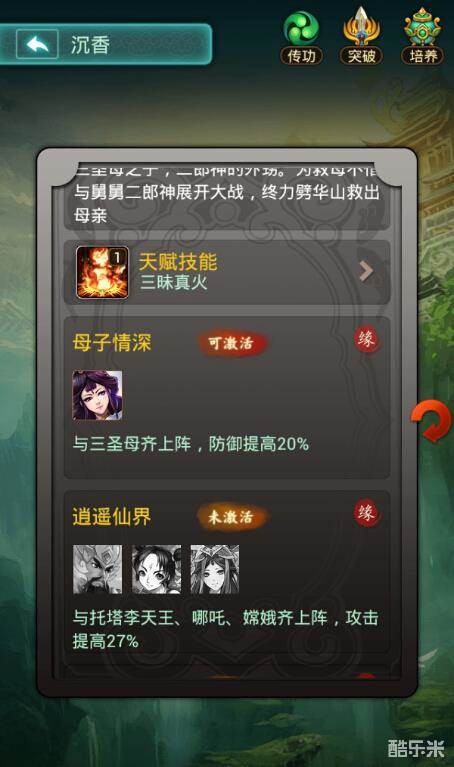Open the 培养 jade pot icon
454x767 pixels.
pos(422,36)
